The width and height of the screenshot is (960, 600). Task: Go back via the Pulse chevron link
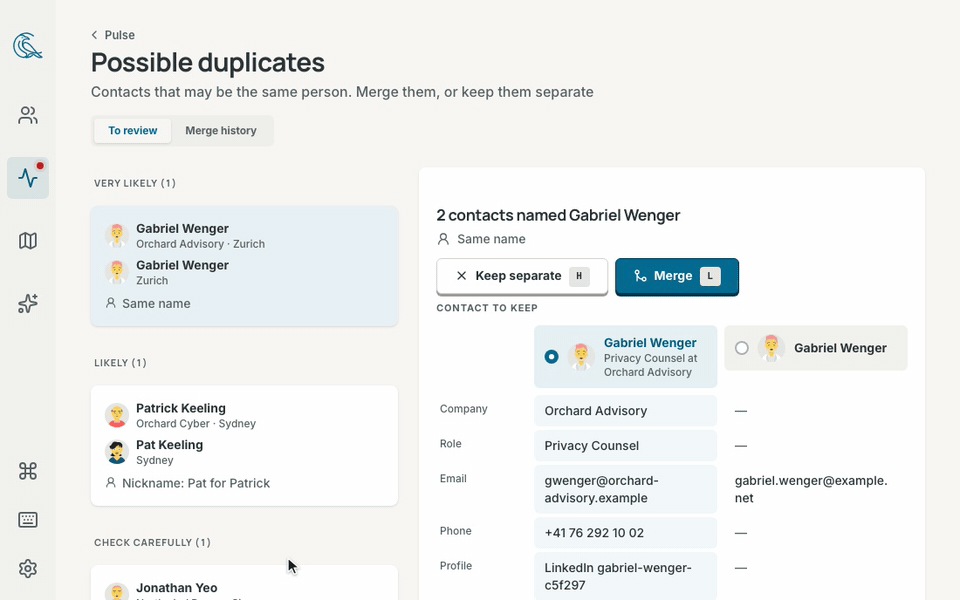coord(113,35)
